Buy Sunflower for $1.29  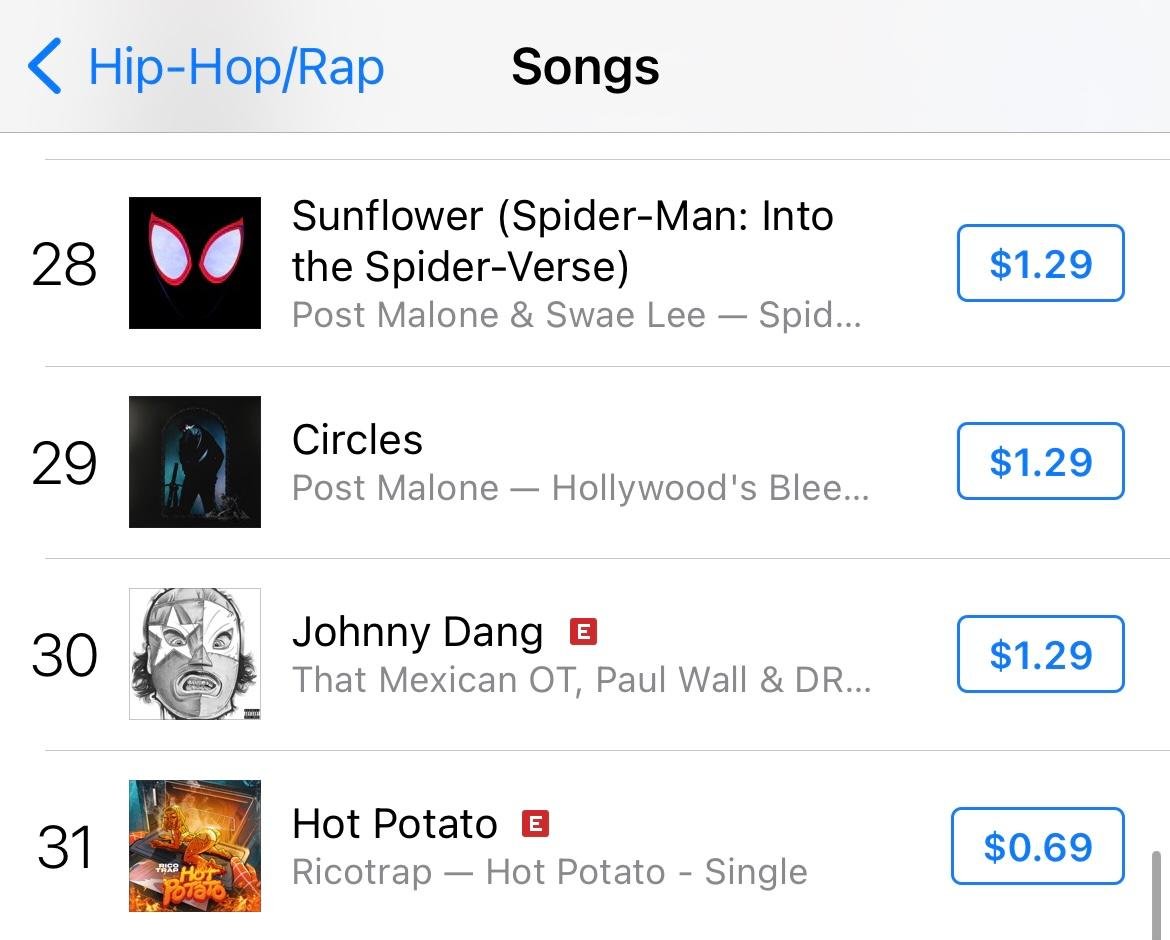tap(1040, 264)
